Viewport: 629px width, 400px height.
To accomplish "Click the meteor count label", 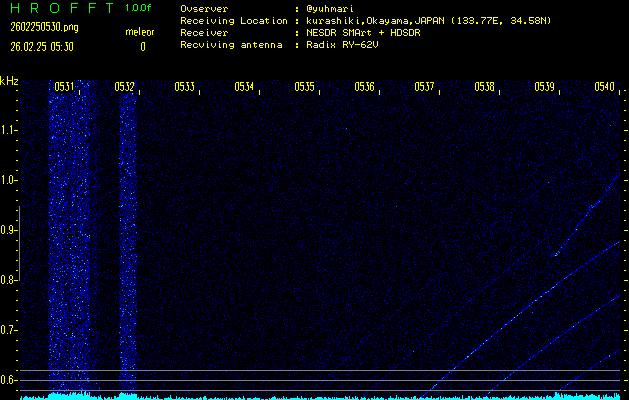I will pyautogui.click(x=139, y=33).
